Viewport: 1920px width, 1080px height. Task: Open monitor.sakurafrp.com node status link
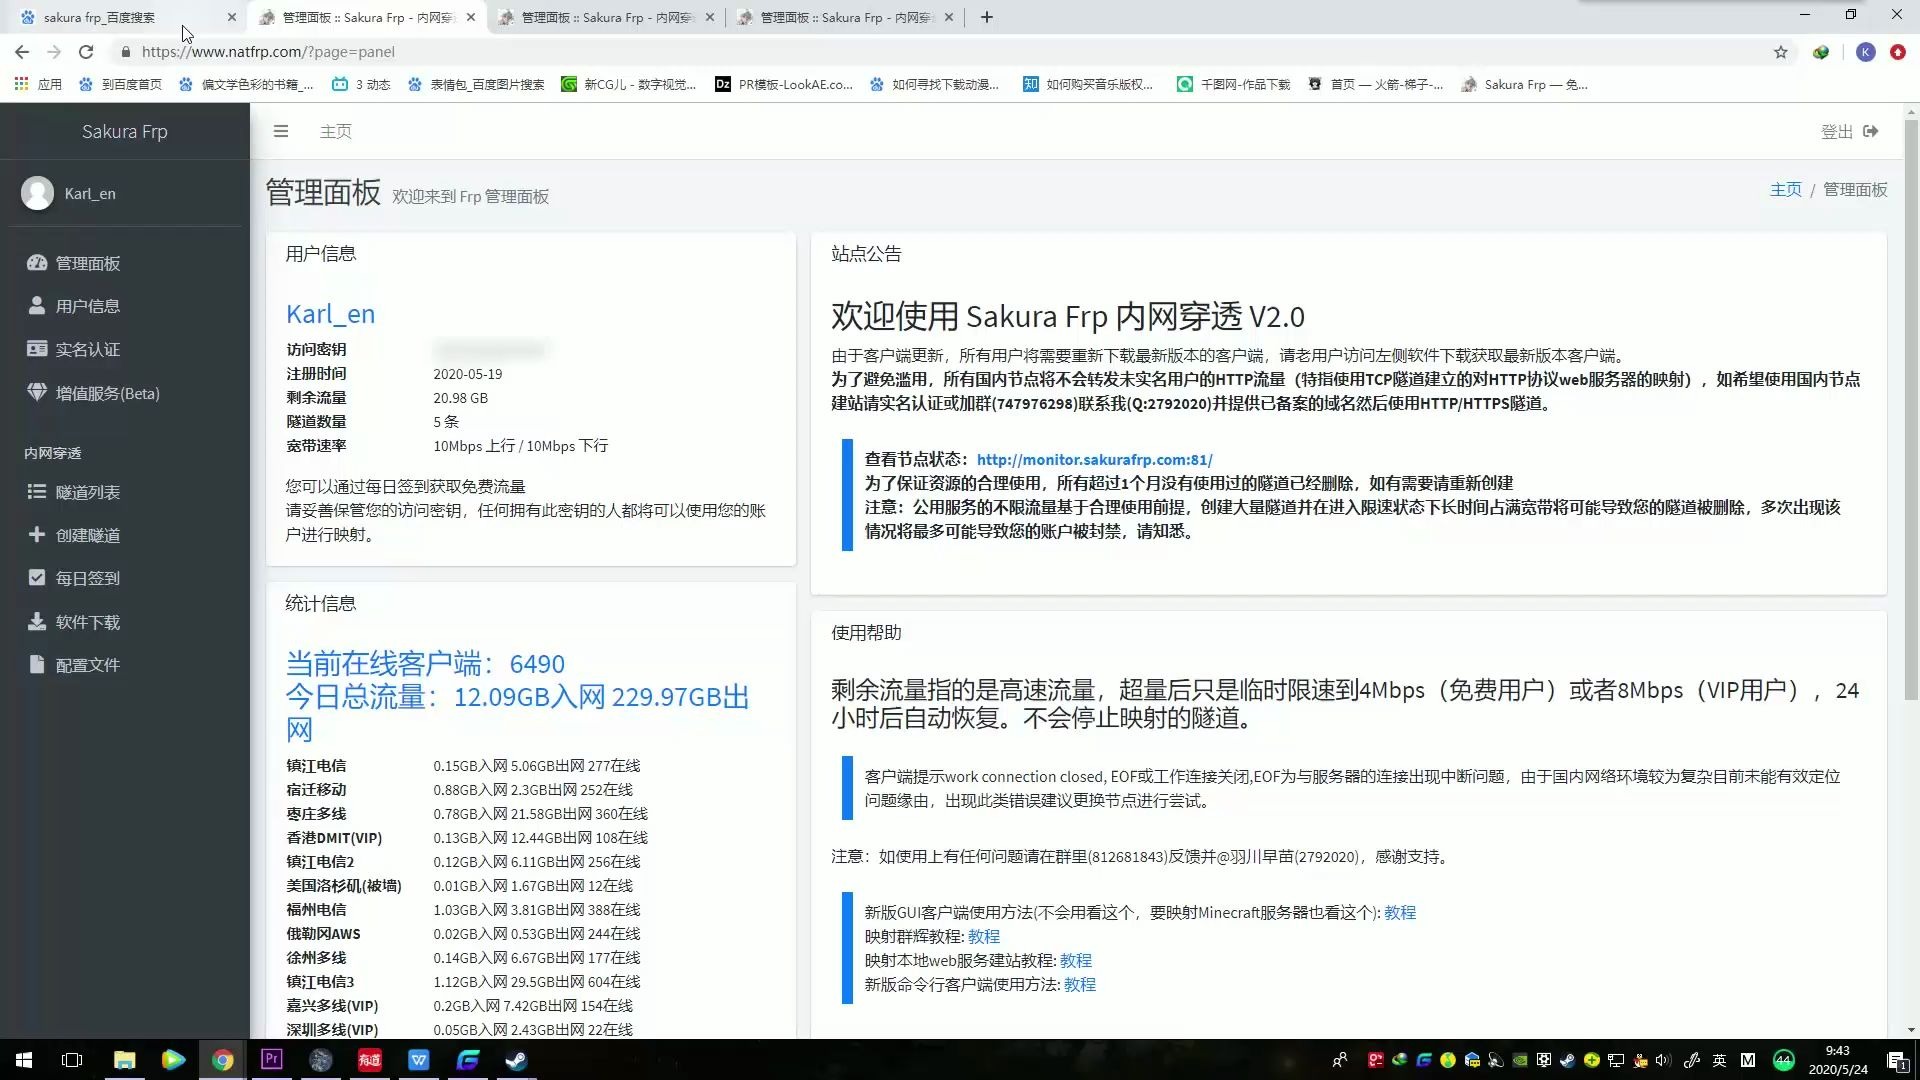tap(1094, 460)
